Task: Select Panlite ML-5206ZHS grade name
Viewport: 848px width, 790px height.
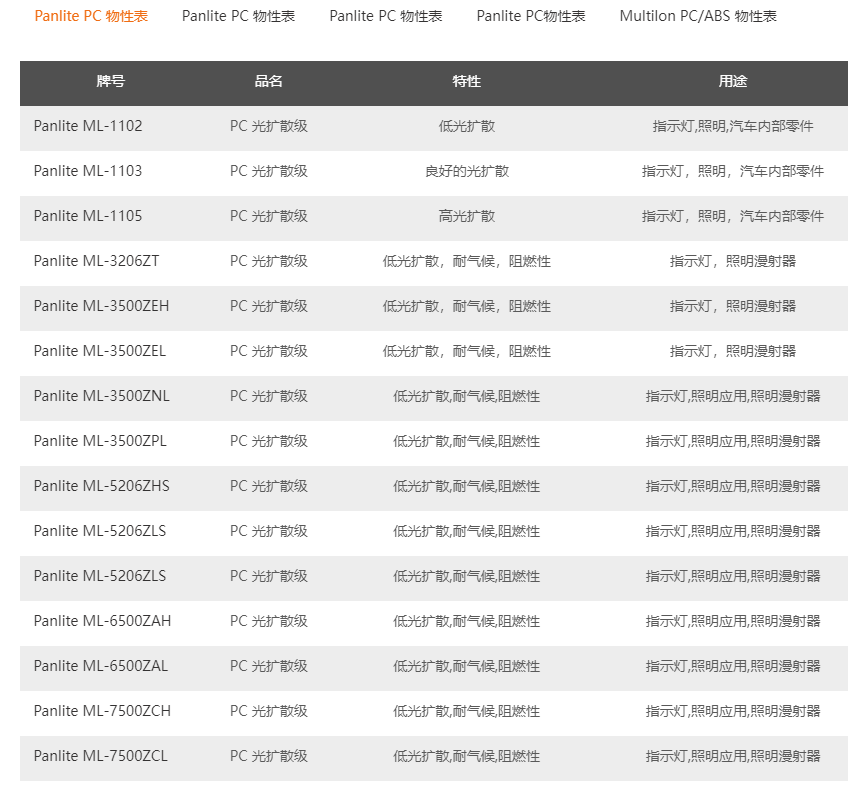Action: click(101, 486)
